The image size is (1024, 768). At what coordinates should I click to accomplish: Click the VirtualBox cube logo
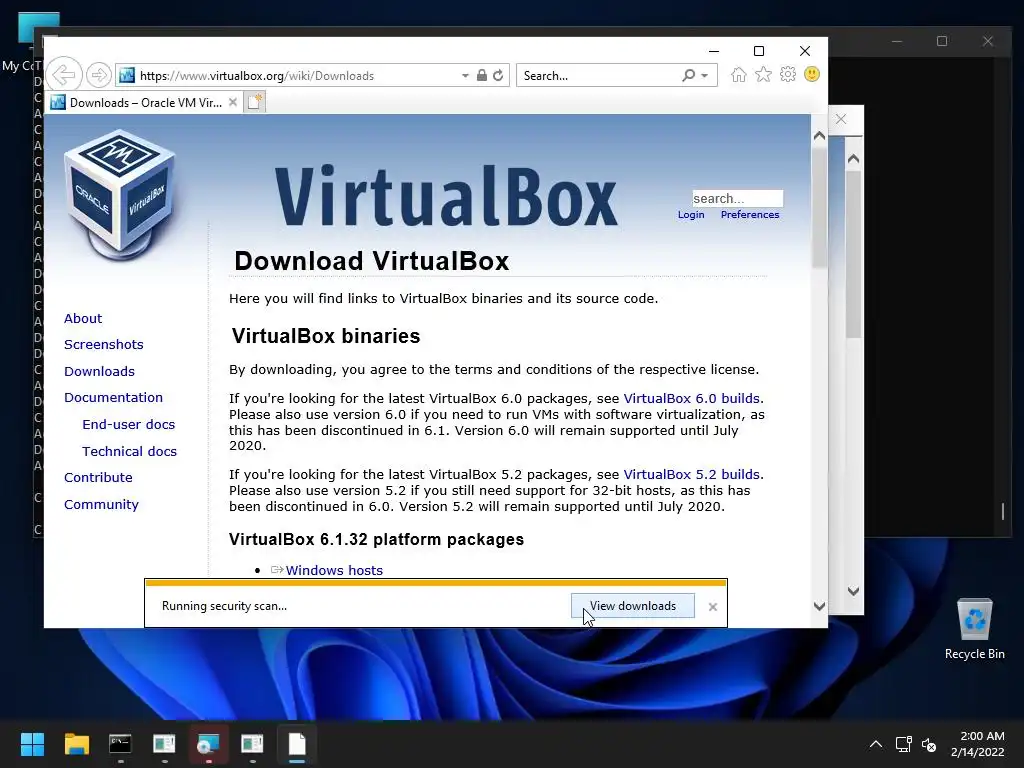pyautogui.click(x=120, y=194)
